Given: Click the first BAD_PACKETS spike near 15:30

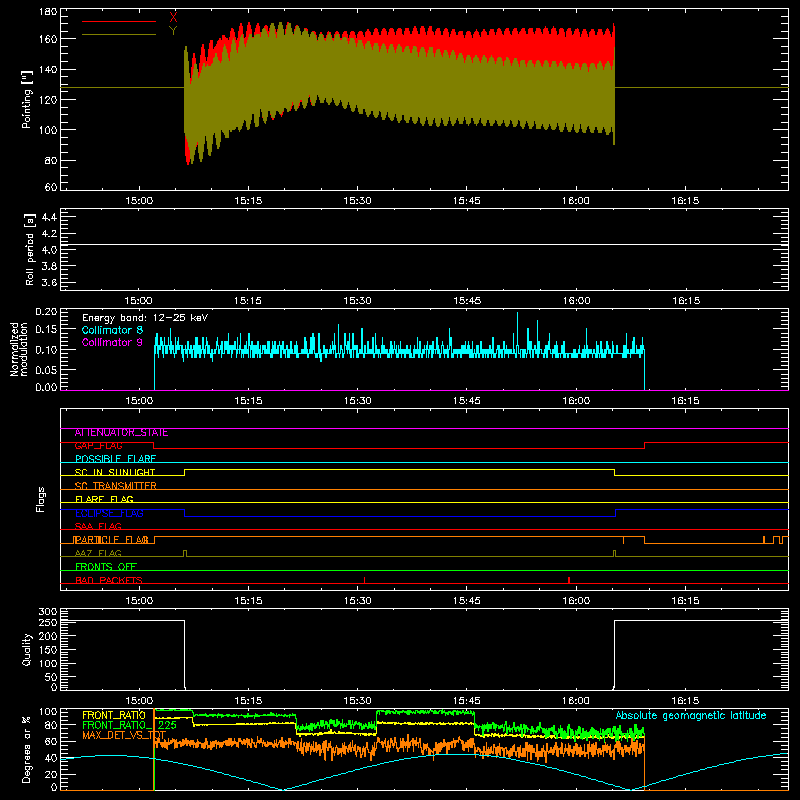Looking at the screenshot, I should tap(364, 580).
